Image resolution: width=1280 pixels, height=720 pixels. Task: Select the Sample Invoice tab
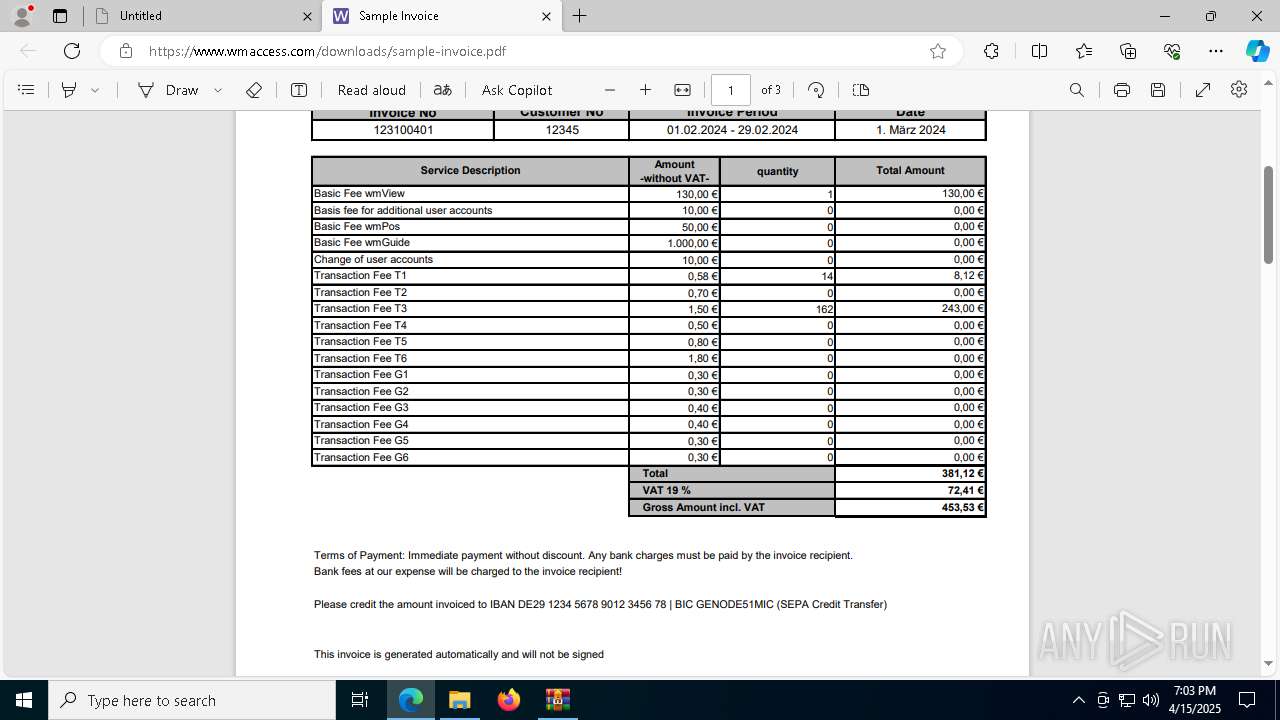point(441,16)
